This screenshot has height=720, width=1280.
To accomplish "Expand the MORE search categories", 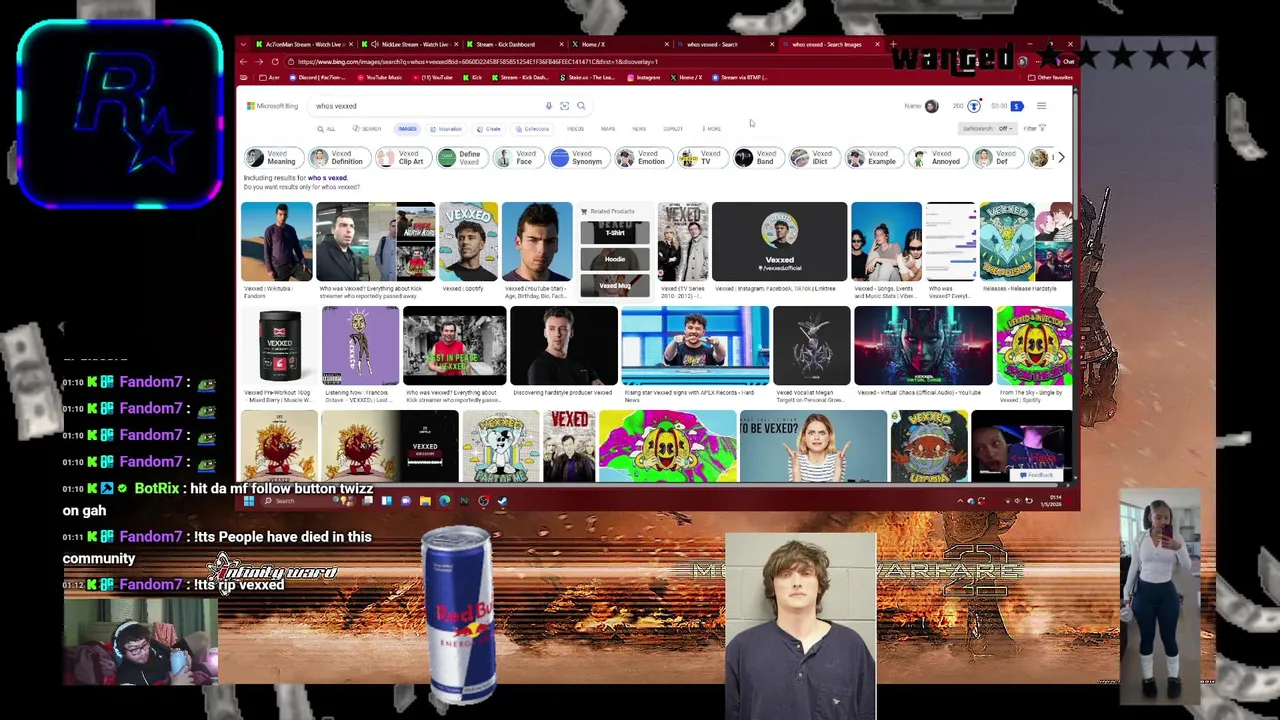I will coord(712,129).
